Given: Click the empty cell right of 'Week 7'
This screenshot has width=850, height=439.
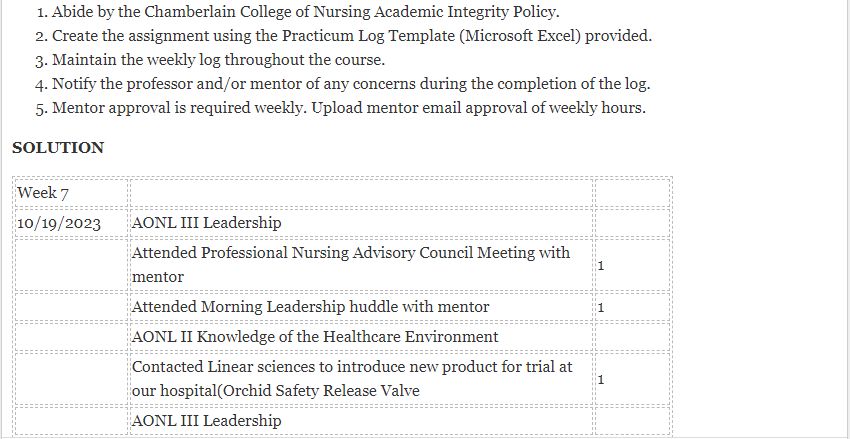Looking at the screenshot, I should click(360, 192).
